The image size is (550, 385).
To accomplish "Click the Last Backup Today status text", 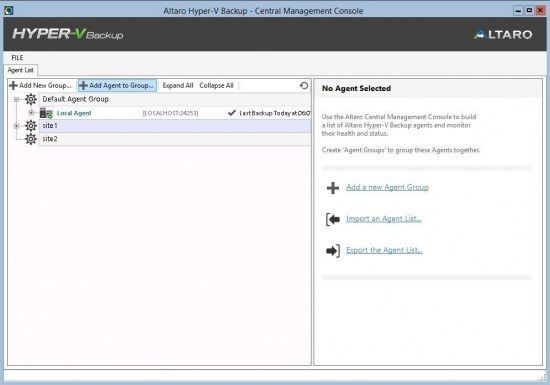I will click(x=275, y=113).
